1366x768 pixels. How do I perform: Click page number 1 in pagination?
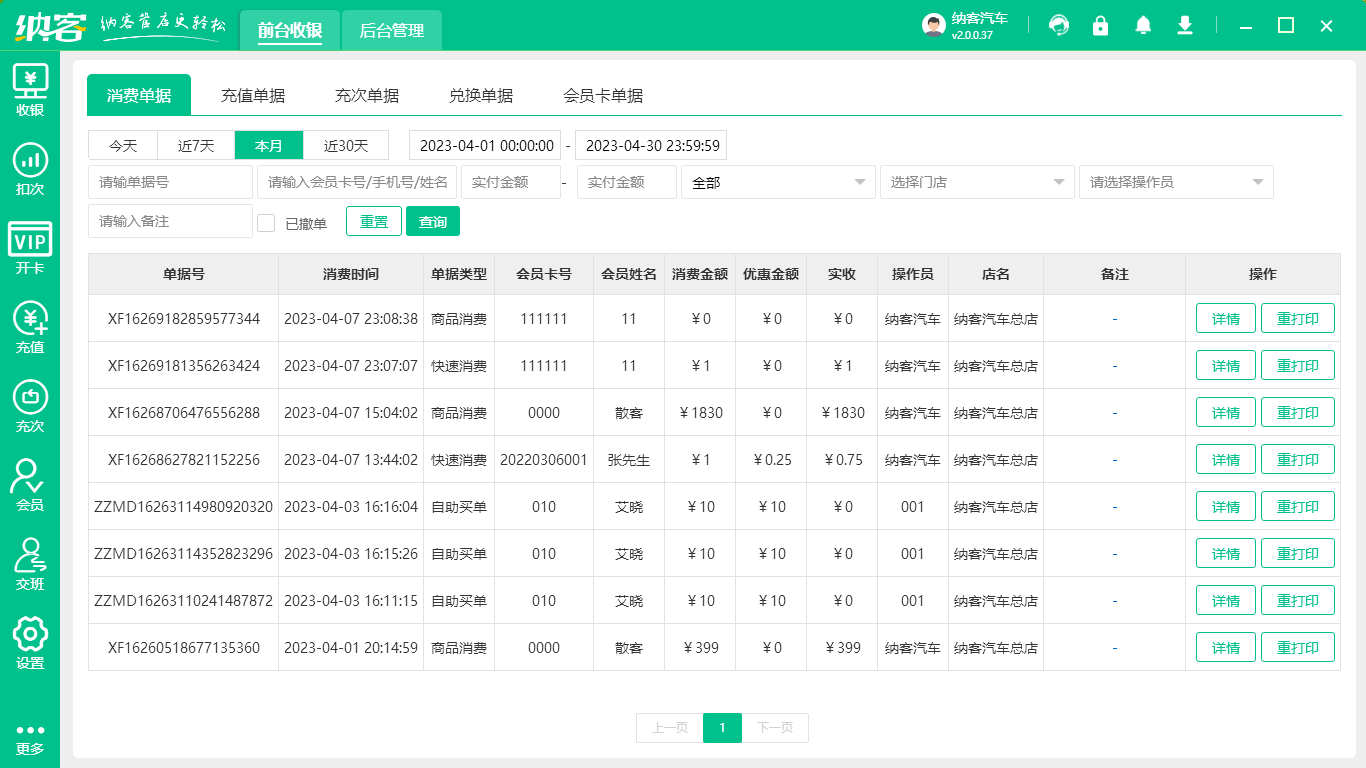722,728
